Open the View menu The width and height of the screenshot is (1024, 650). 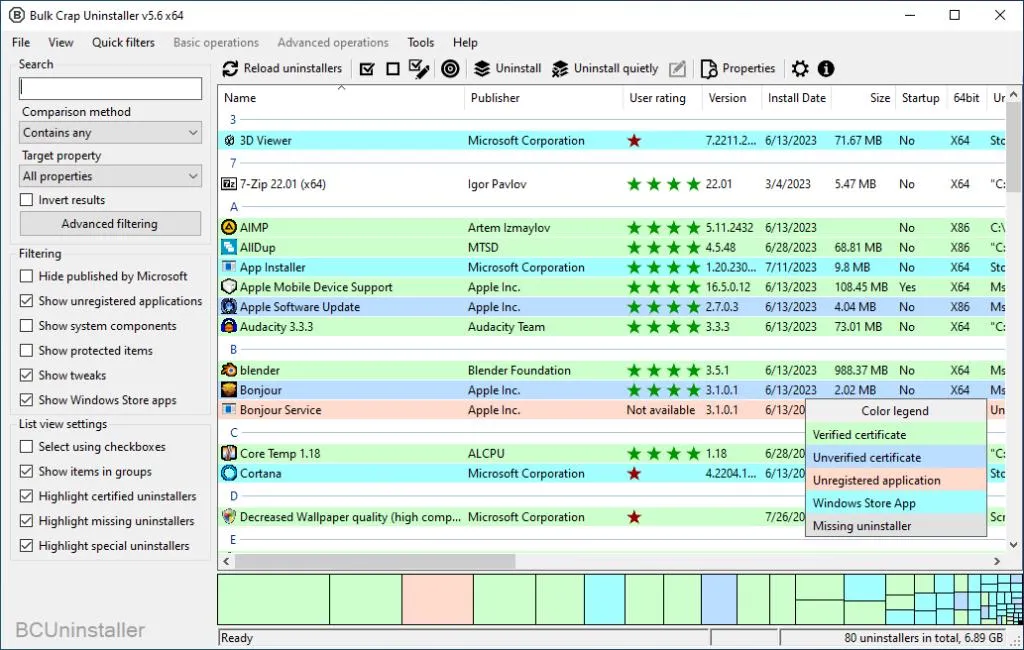click(61, 42)
